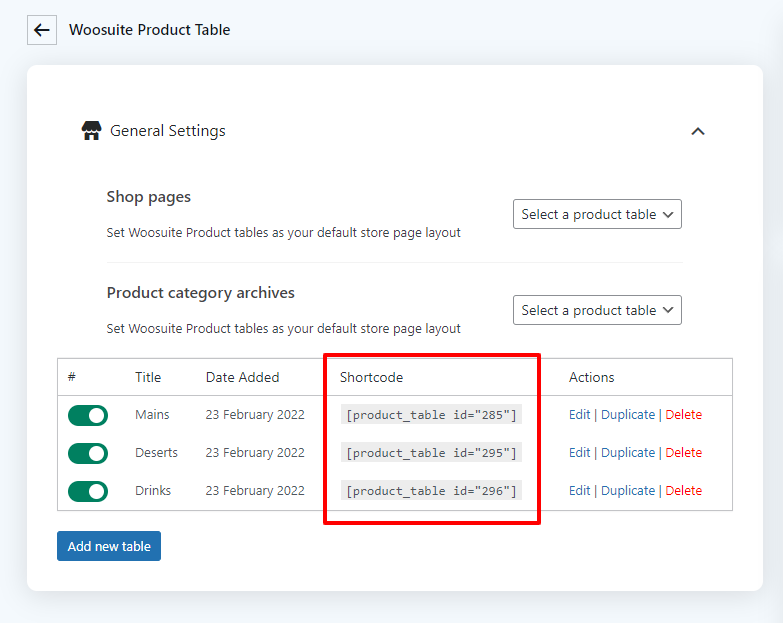783x623 pixels.
Task: Duplicate the Mains product table
Action: click(628, 415)
